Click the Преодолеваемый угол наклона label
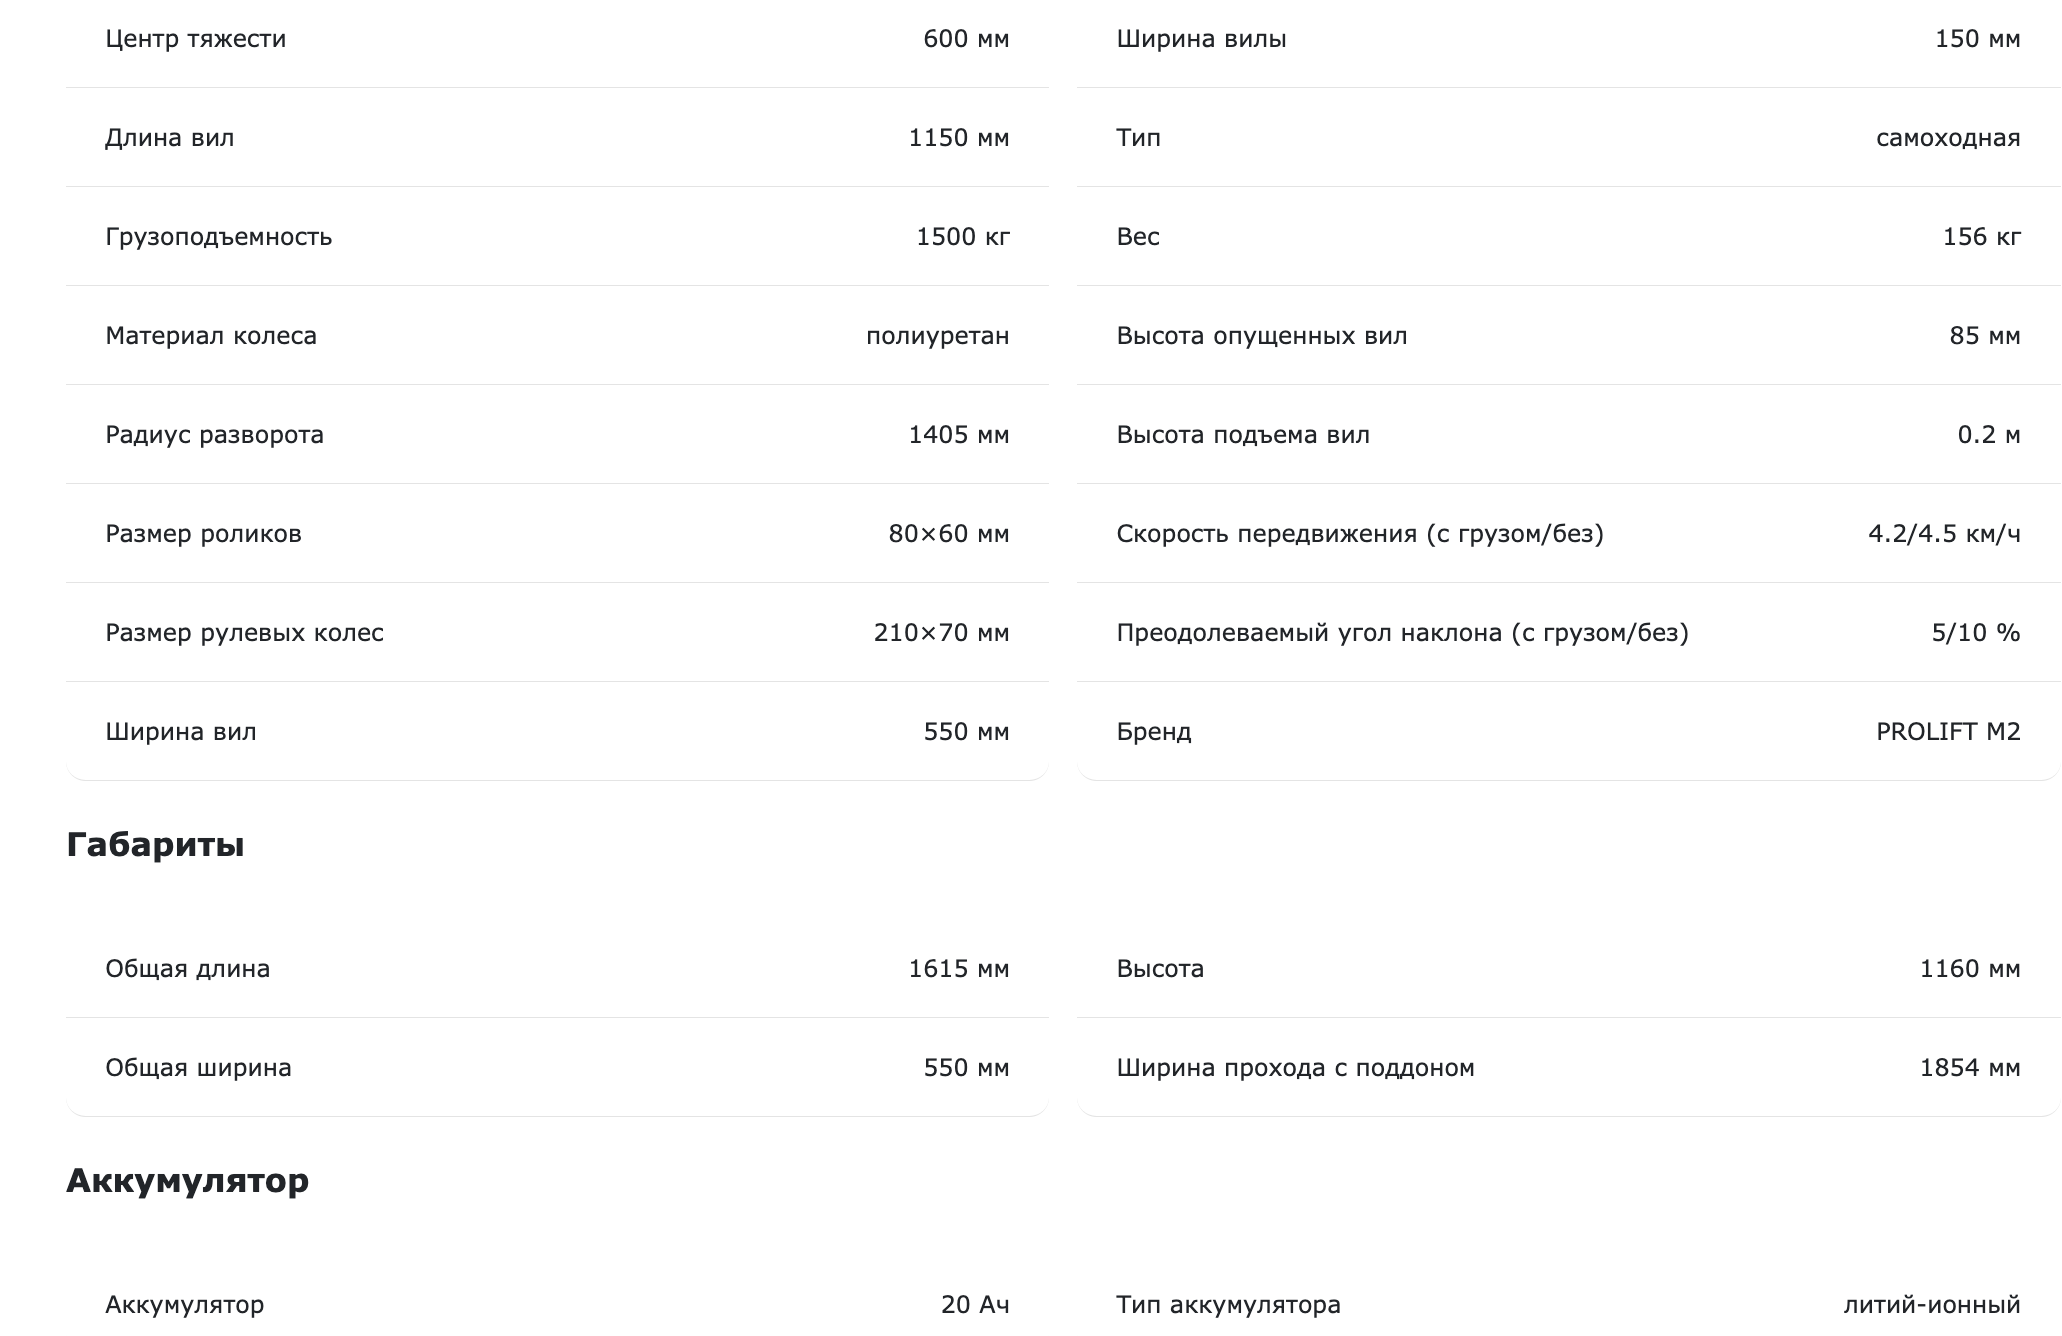This screenshot has height=1336, width=2062. coord(1402,633)
